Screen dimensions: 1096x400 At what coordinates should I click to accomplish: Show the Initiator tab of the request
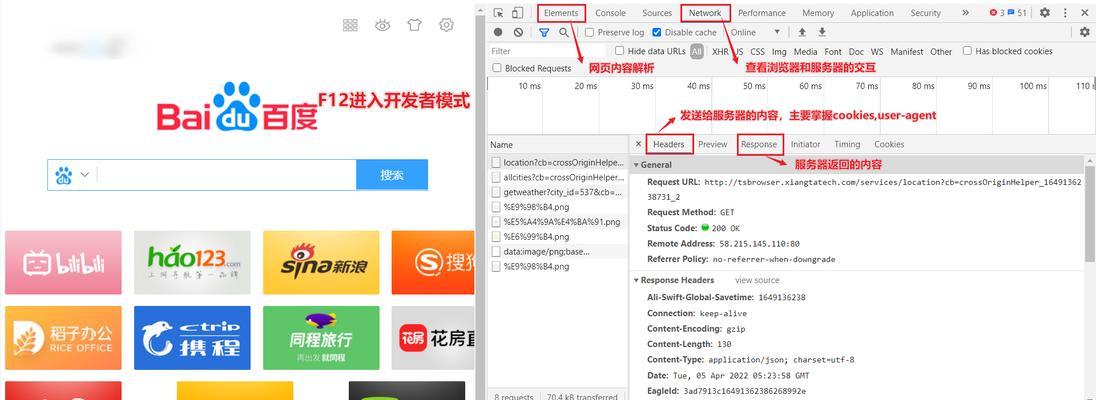(x=805, y=144)
